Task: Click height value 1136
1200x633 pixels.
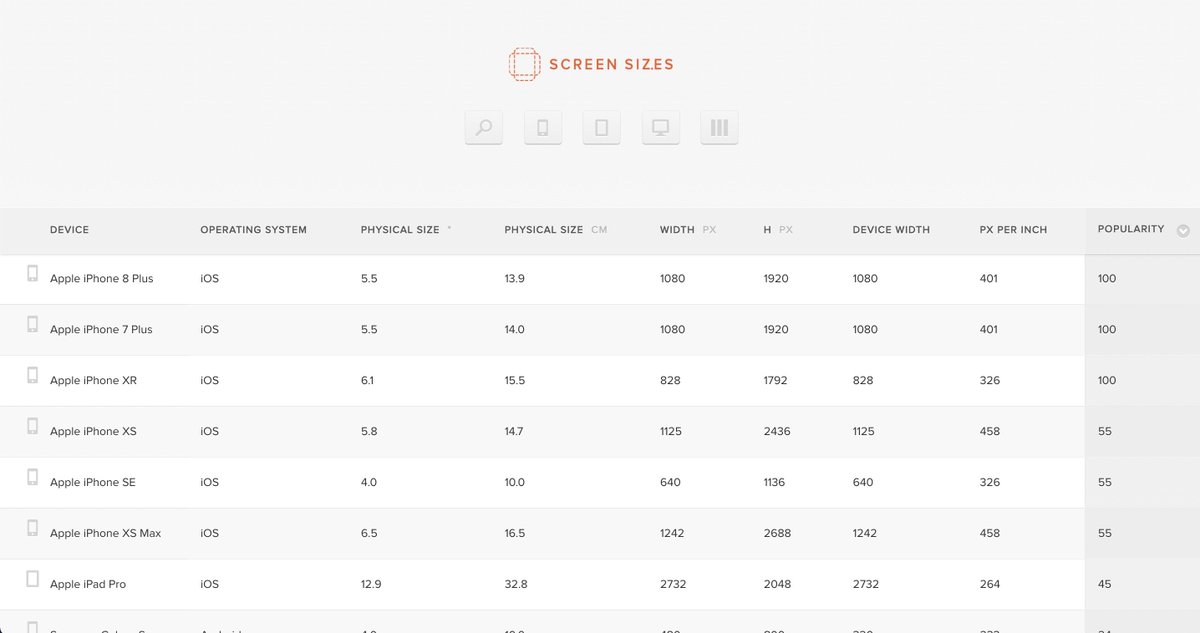Action: click(x=774, y=483)
